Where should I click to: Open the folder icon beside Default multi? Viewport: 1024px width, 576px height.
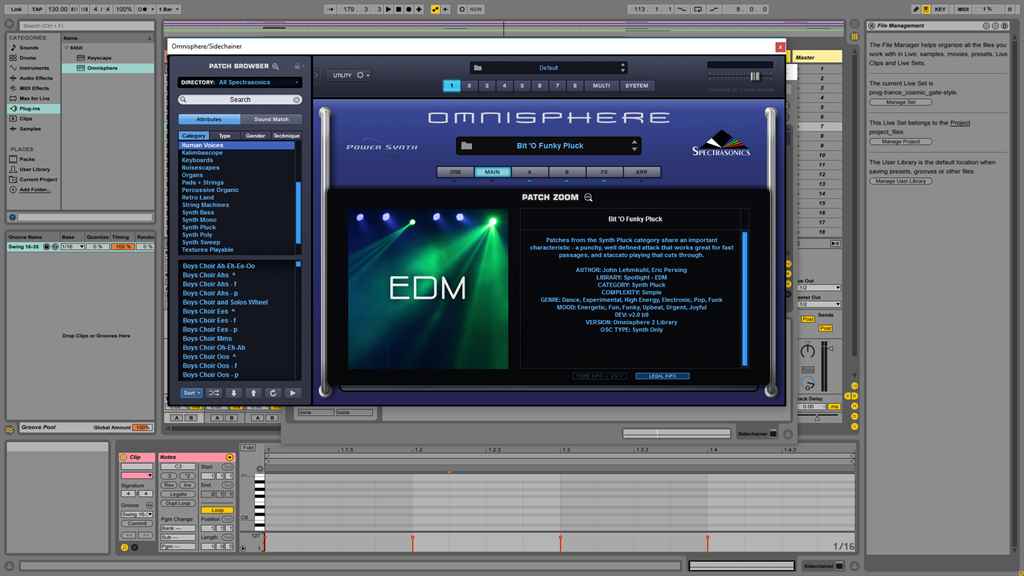[x=477, y=68]
